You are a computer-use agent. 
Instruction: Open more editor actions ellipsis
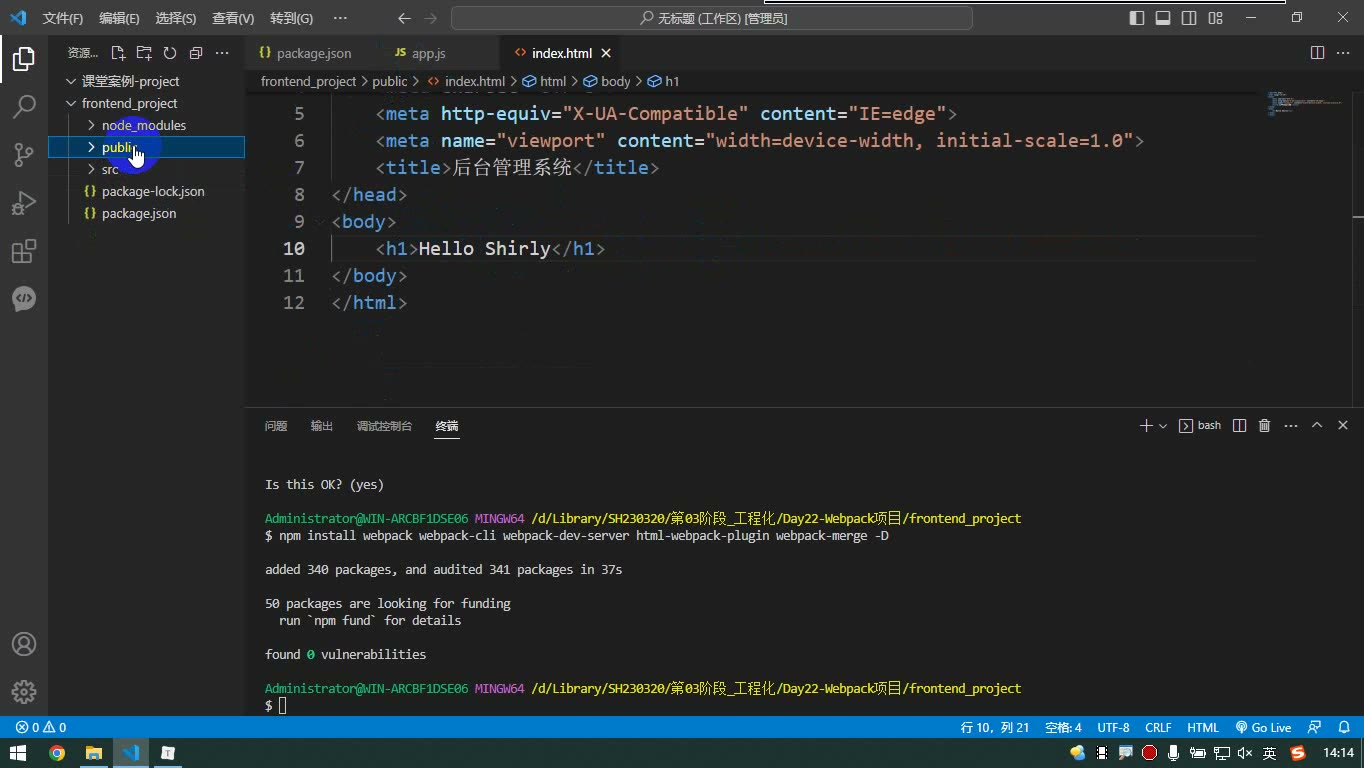click(1342, 53)
